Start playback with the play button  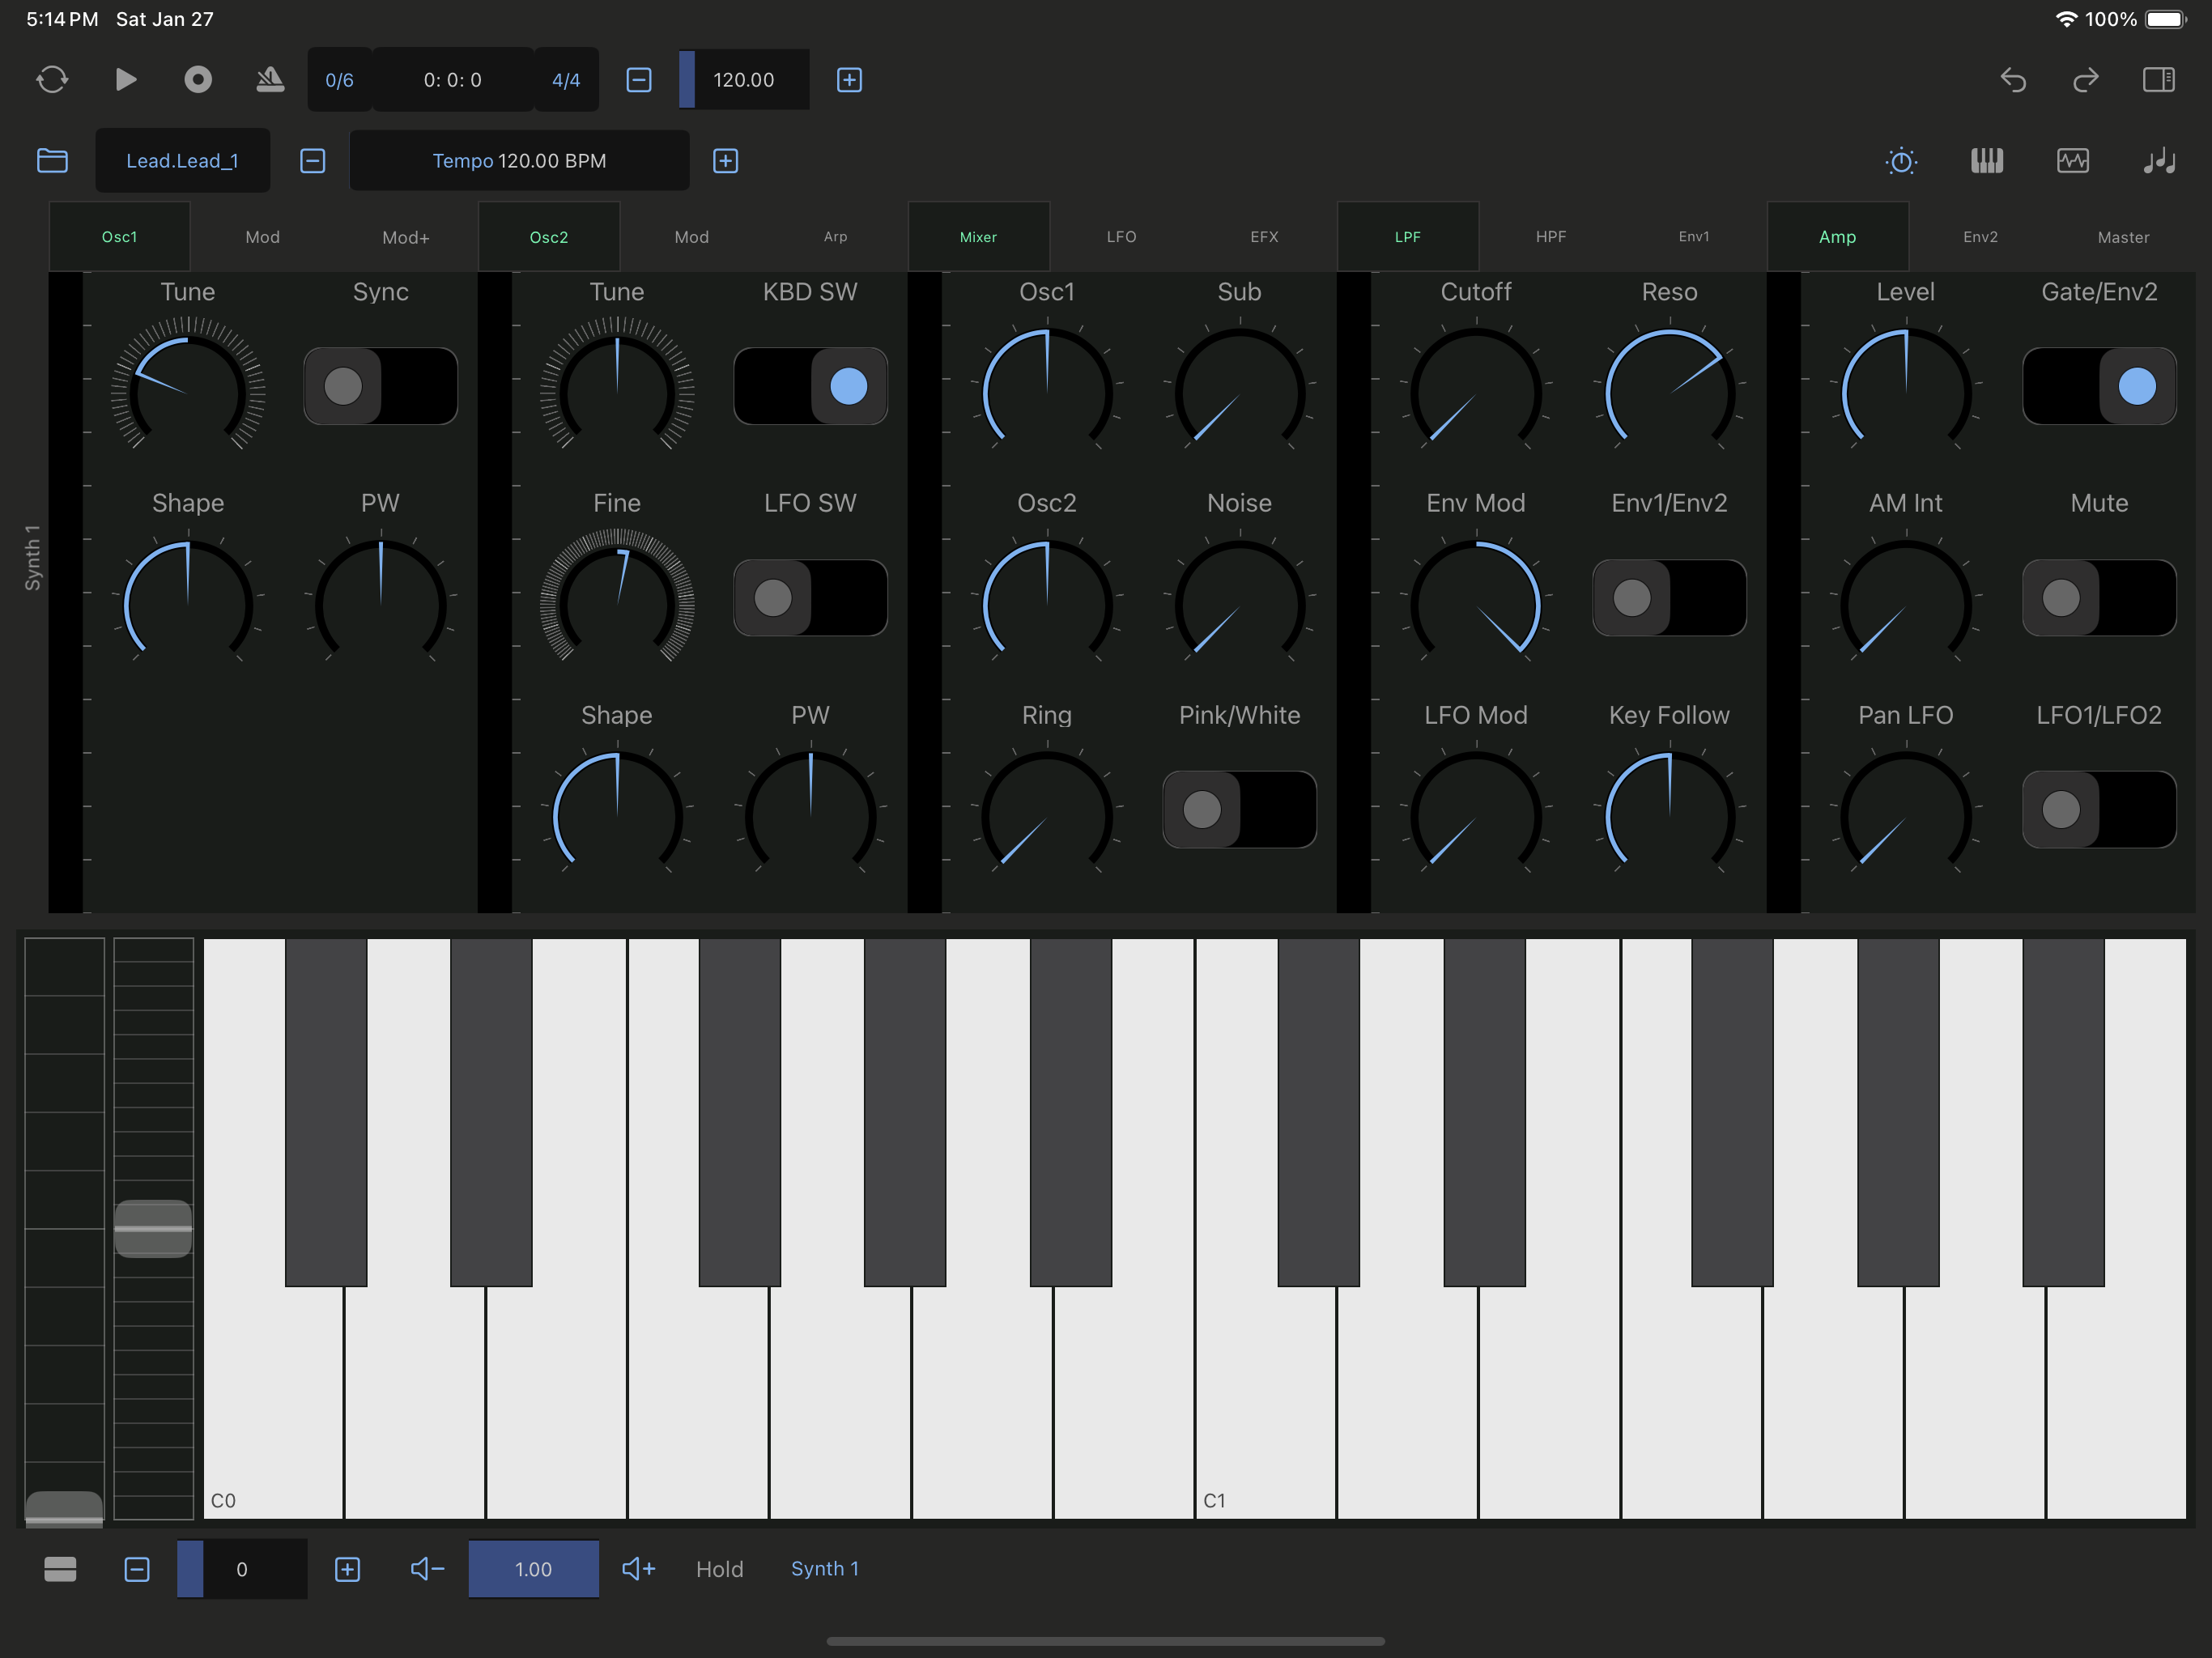point(125,80)
